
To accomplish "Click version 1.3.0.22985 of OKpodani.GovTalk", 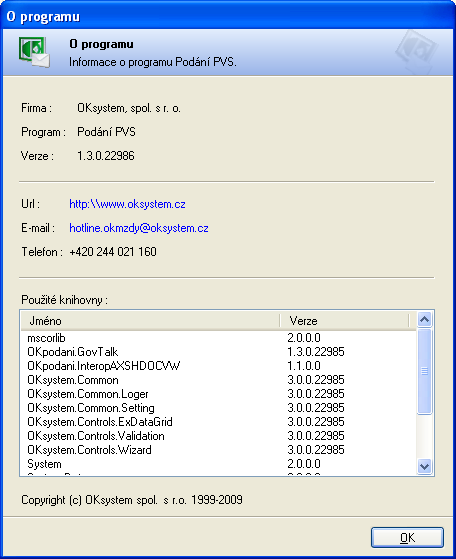I will click(x=316, y=352).
